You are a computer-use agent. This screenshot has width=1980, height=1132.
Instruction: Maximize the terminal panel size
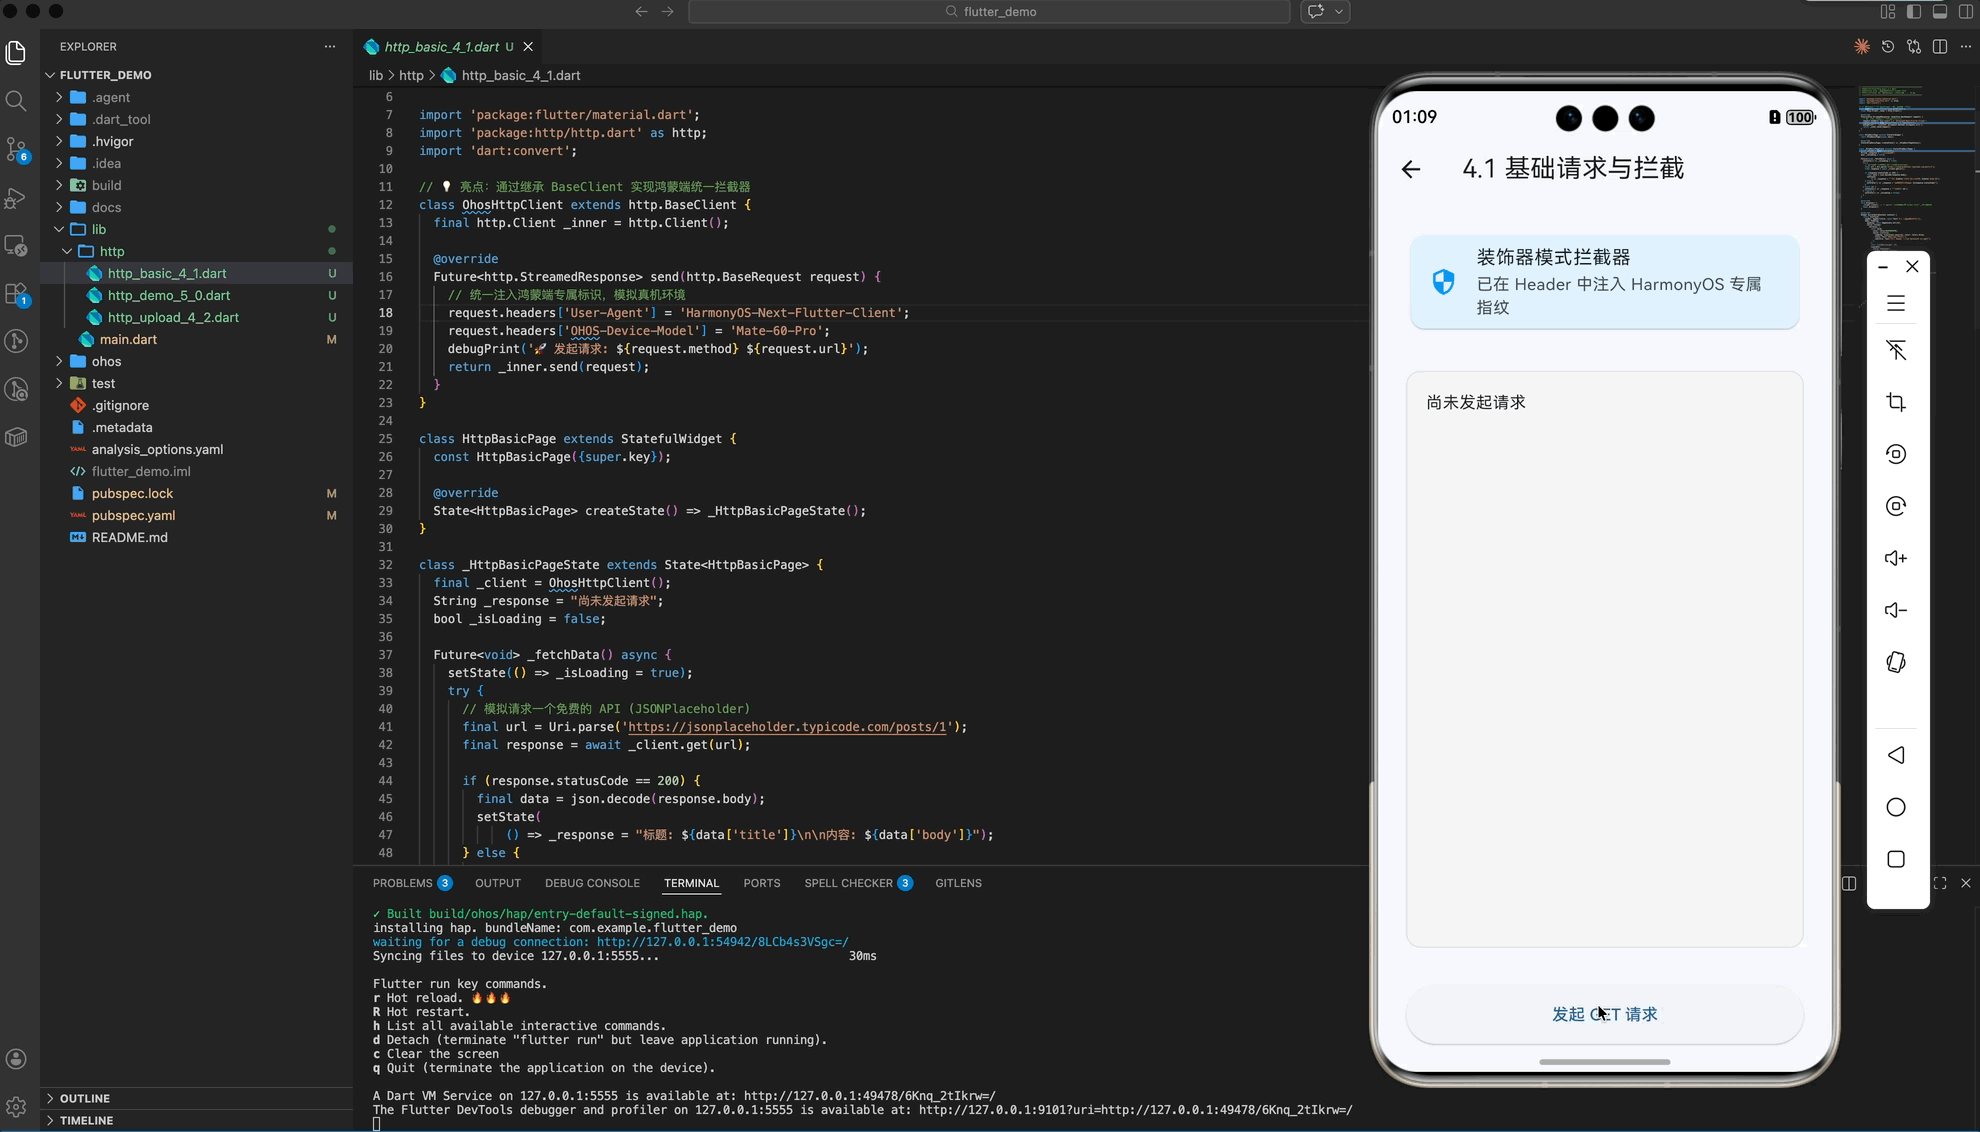pos(1940,883)
